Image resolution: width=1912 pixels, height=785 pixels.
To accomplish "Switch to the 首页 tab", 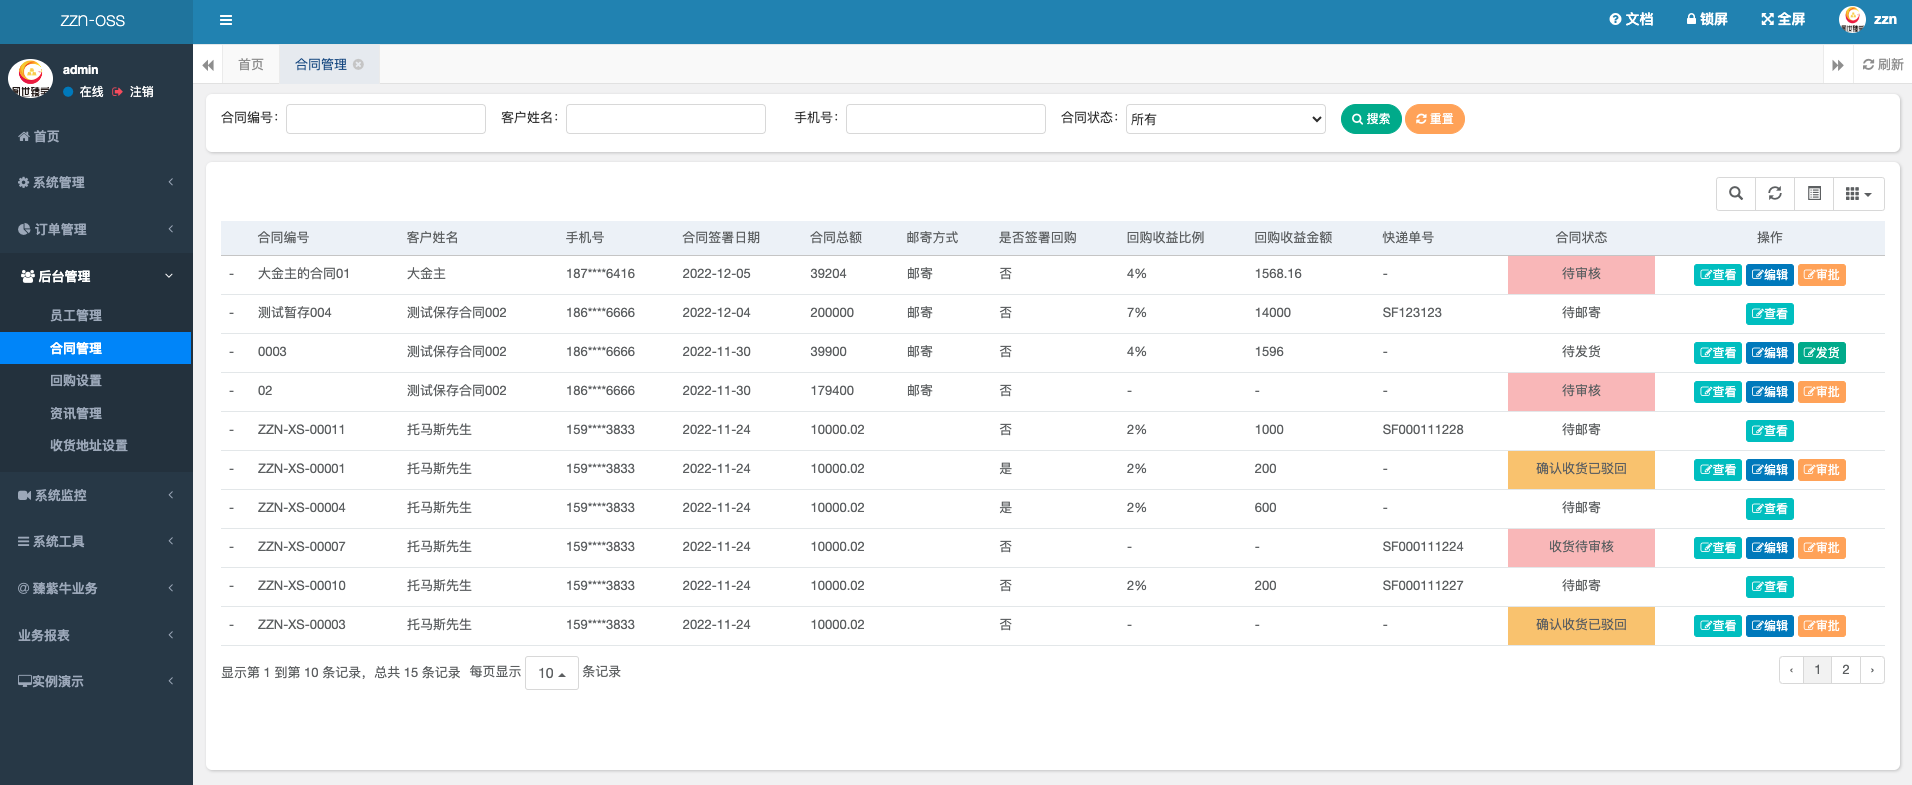I will (x=251, y=64).
